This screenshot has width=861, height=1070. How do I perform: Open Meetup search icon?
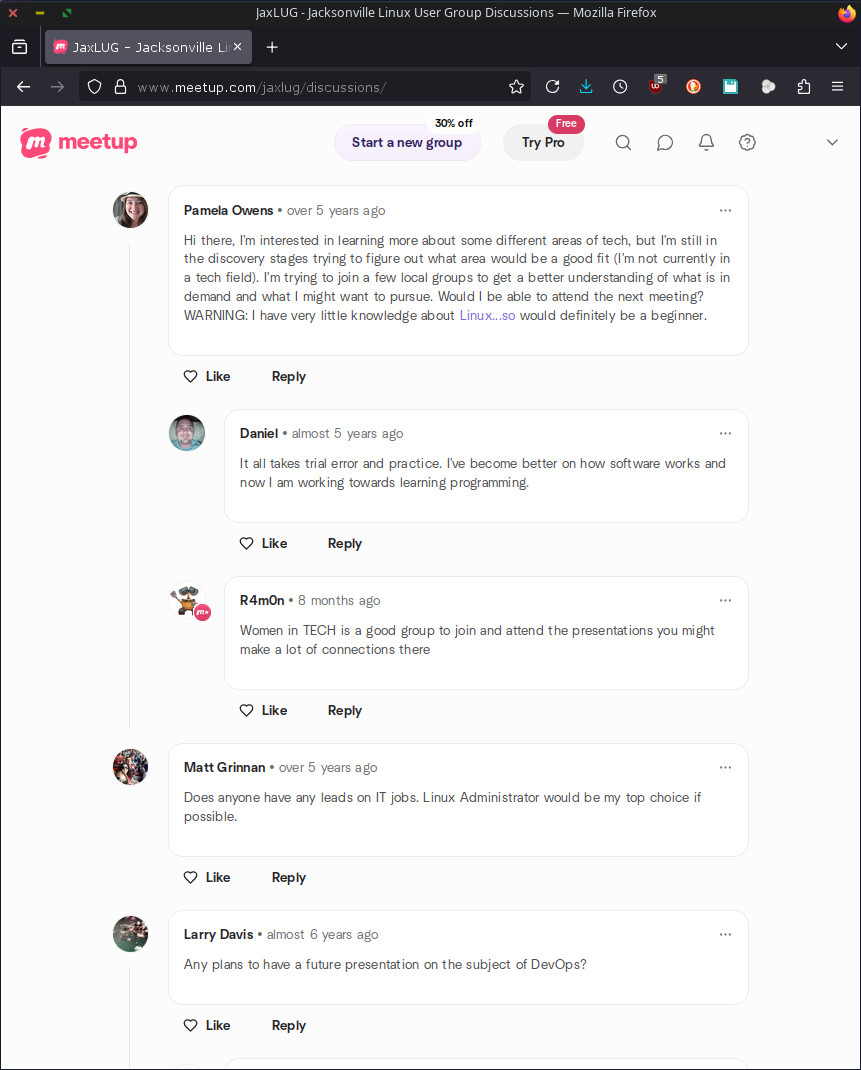pos(623,143)
